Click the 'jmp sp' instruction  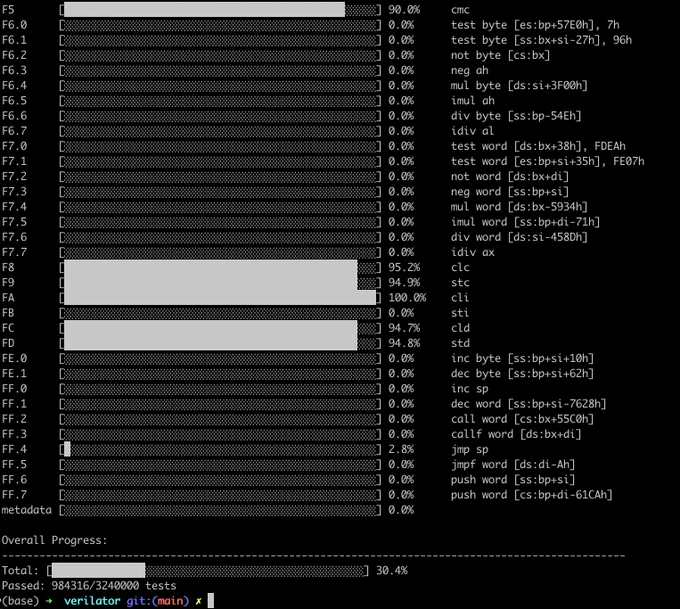click(x=470, y=449)
